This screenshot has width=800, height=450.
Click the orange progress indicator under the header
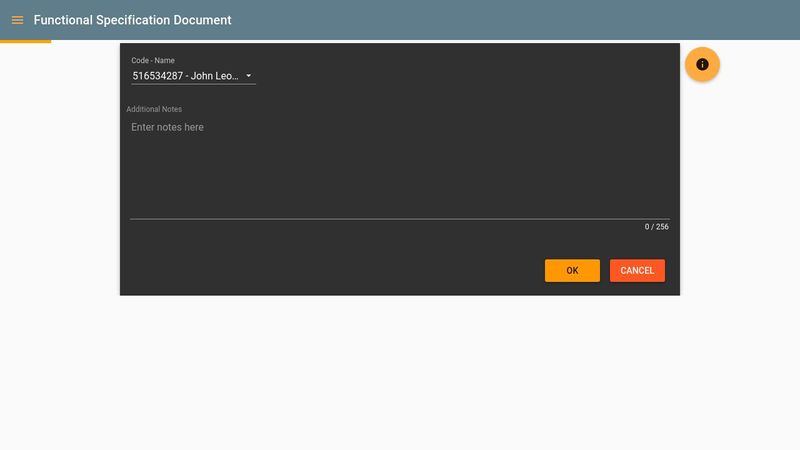pyautogui.click(x=25, y=41)
